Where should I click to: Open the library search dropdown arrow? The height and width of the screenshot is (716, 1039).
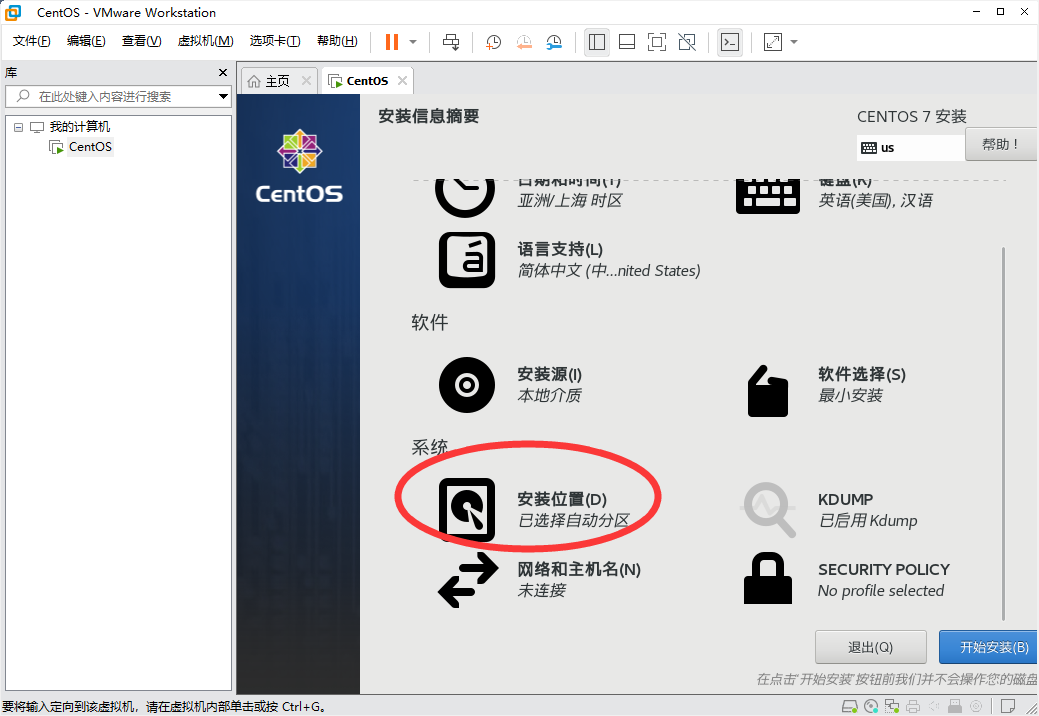pyautogui.click(x=223, y=97)
